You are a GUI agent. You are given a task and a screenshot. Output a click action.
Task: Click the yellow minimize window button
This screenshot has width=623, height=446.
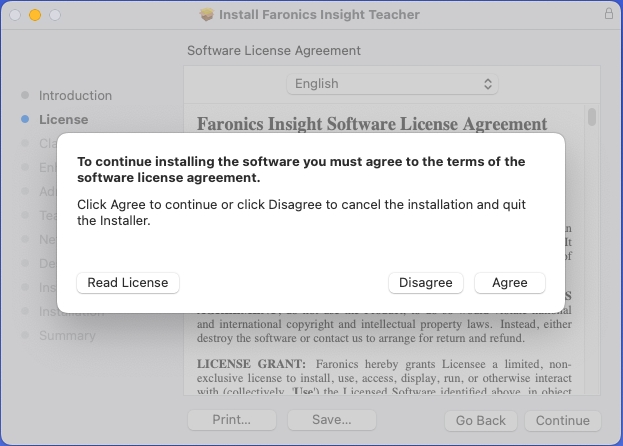(35, 15)
